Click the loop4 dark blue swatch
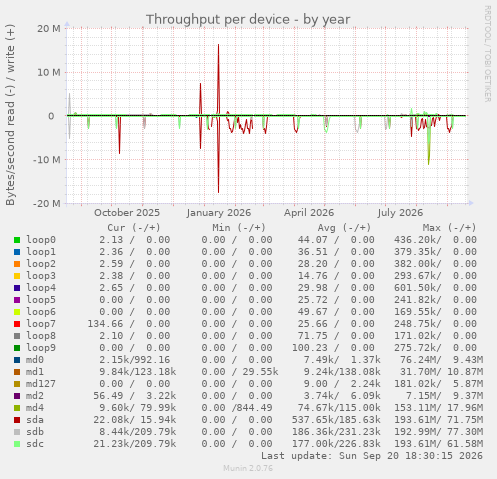Screen dimensions: 497x479 17,288
